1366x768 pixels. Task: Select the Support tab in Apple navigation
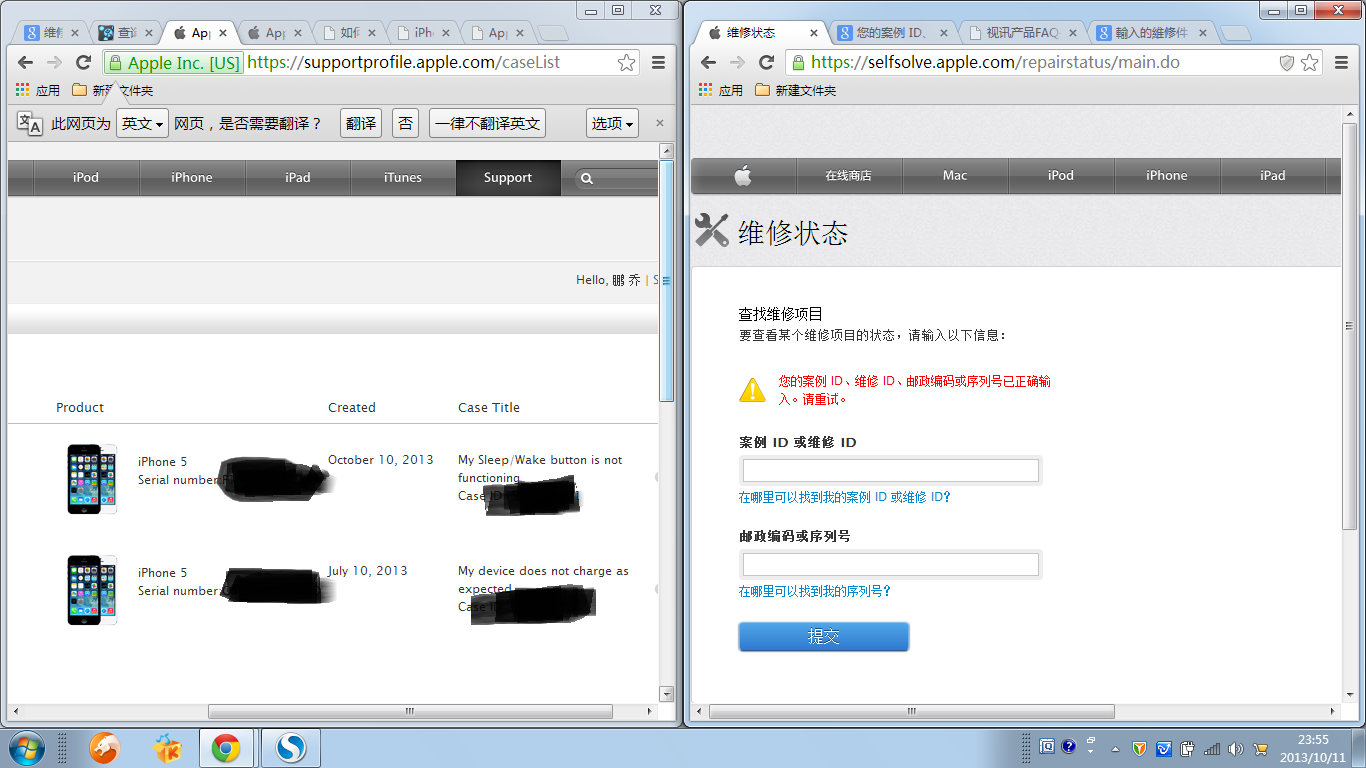[x=507, y=178]
